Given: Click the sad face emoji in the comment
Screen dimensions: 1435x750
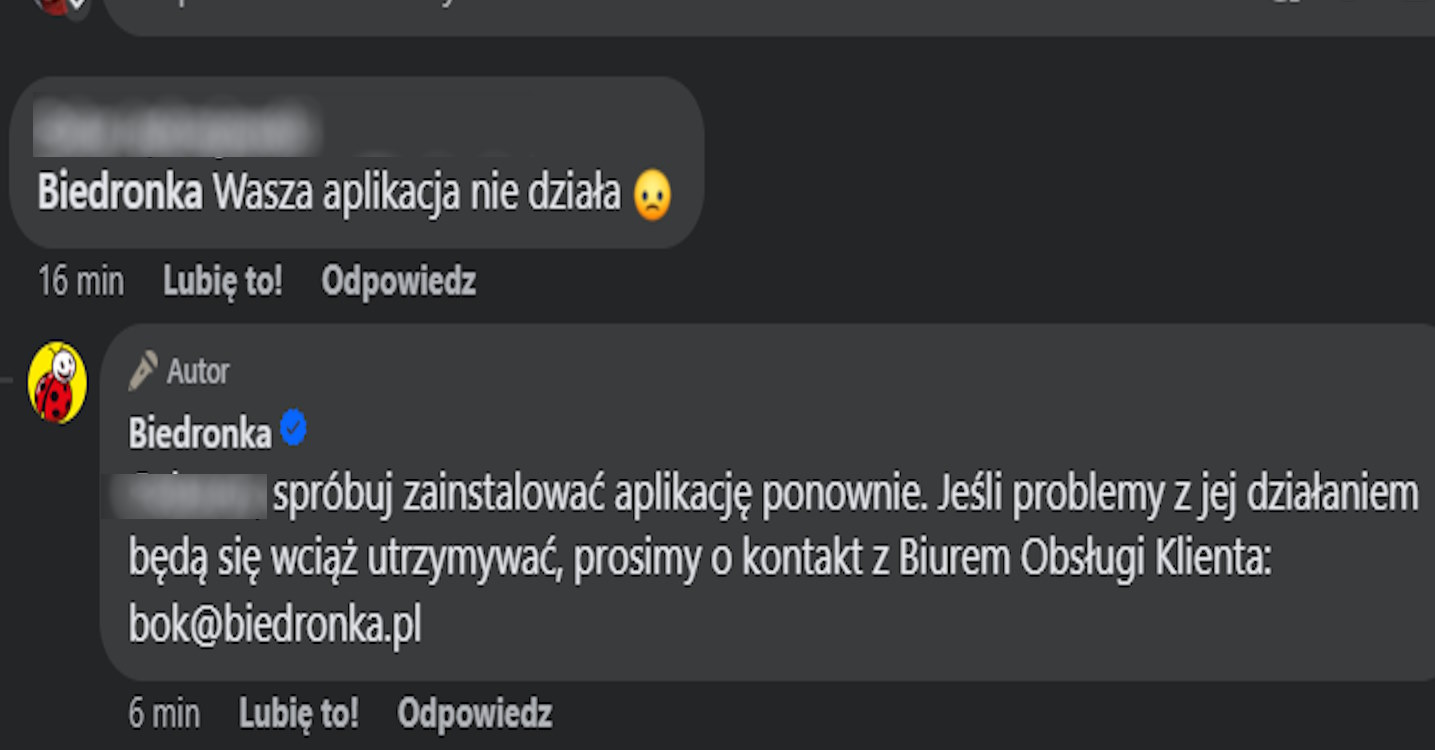Looking at the screenshot, I should [652, 196].
